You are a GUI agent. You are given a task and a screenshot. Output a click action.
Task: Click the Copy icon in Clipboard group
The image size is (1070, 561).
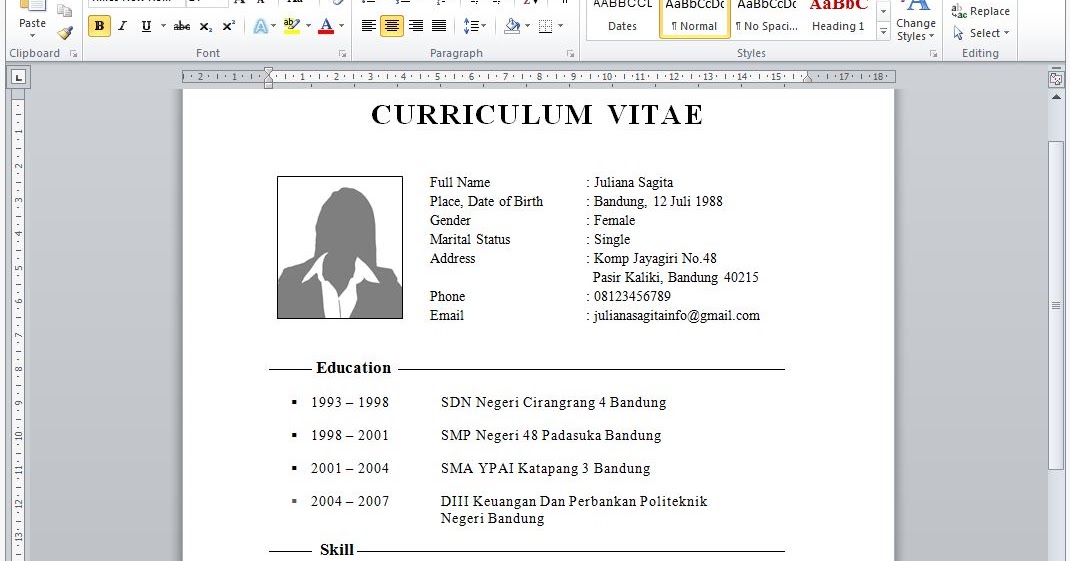click(65, 10)
